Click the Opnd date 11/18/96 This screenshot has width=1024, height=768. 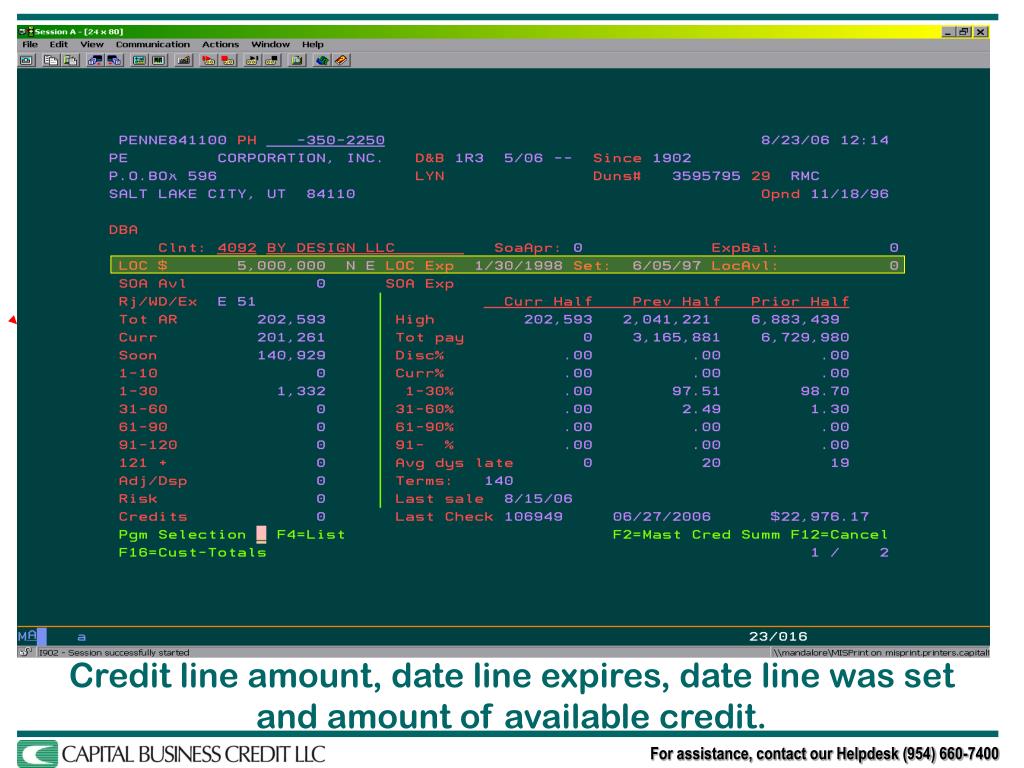pos(849,194)
